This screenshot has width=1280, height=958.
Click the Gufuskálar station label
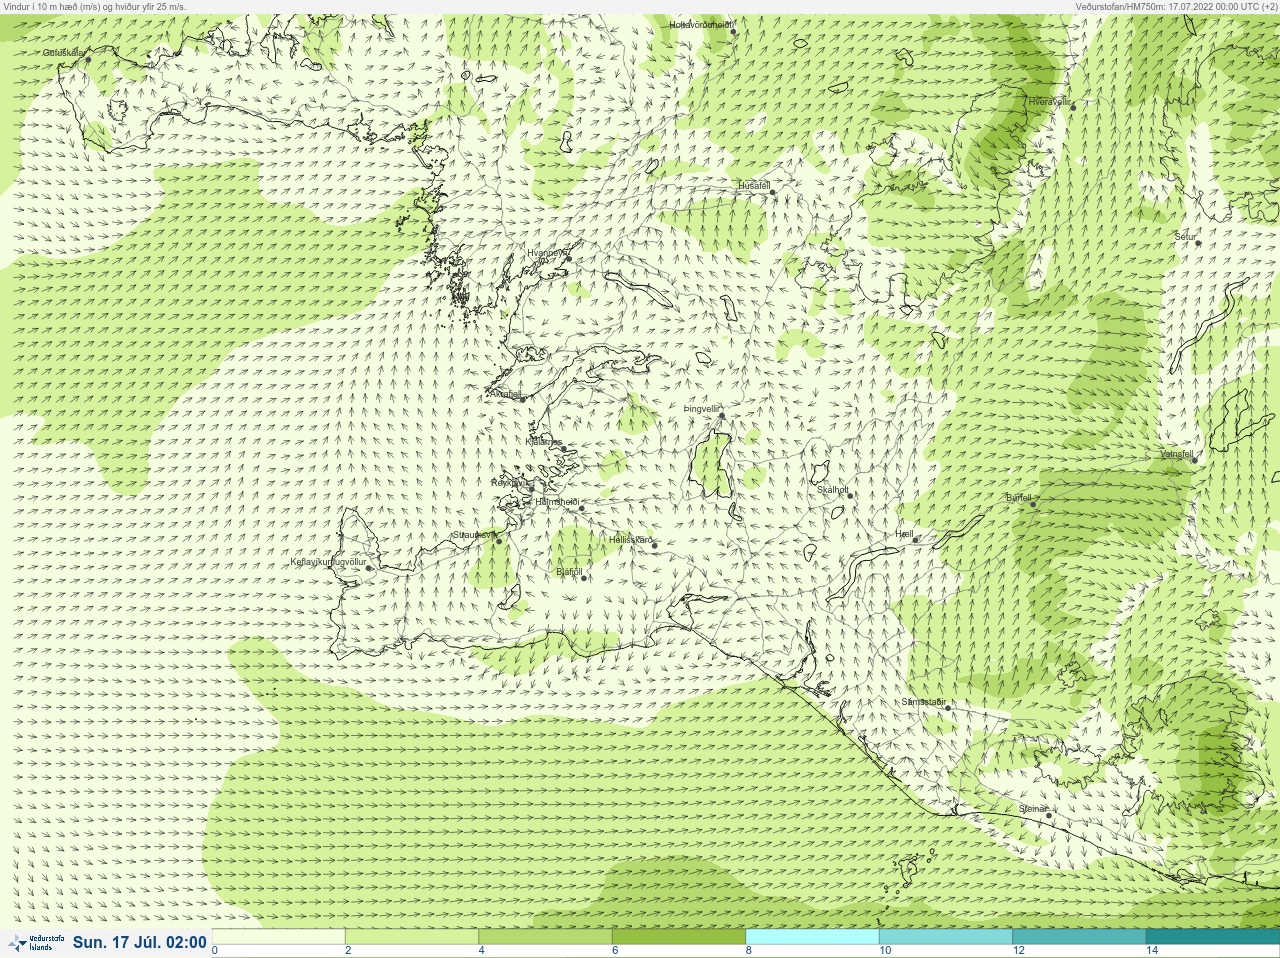pyautogui.click(x=64, y=52)
